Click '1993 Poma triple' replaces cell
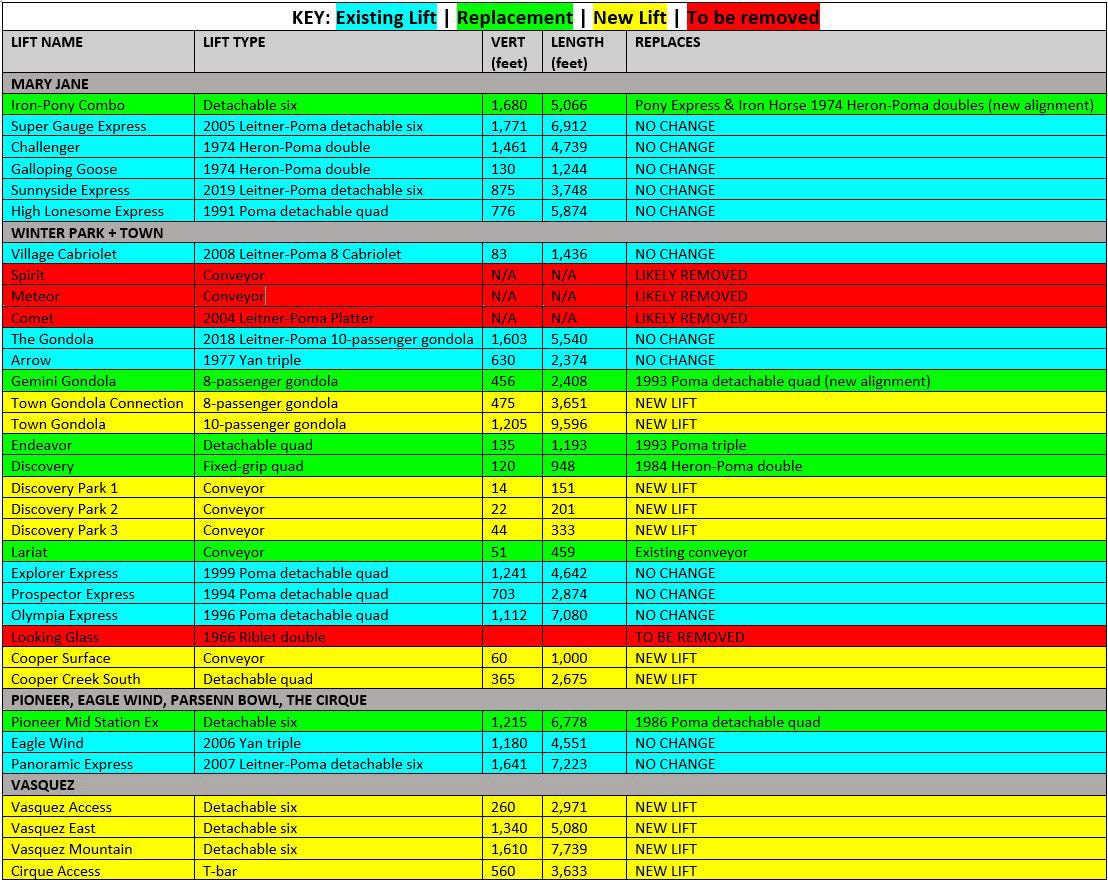 pos(866,445)
